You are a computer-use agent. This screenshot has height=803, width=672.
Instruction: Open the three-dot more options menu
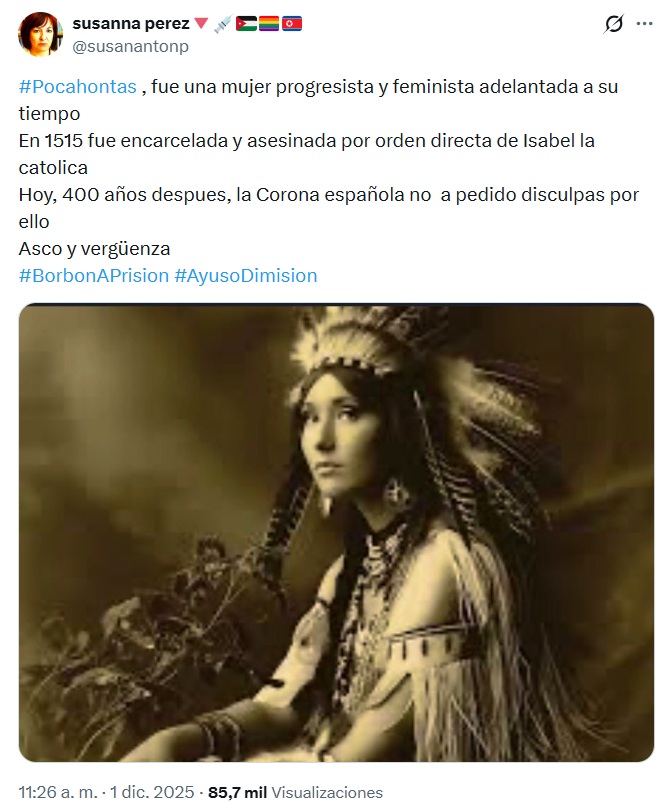click(644, 24)
